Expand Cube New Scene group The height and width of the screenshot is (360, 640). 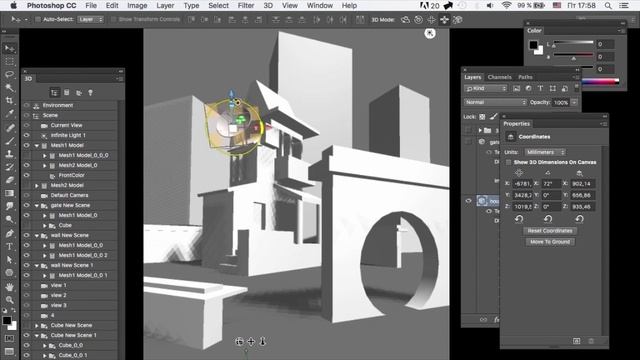pos(37,325)
